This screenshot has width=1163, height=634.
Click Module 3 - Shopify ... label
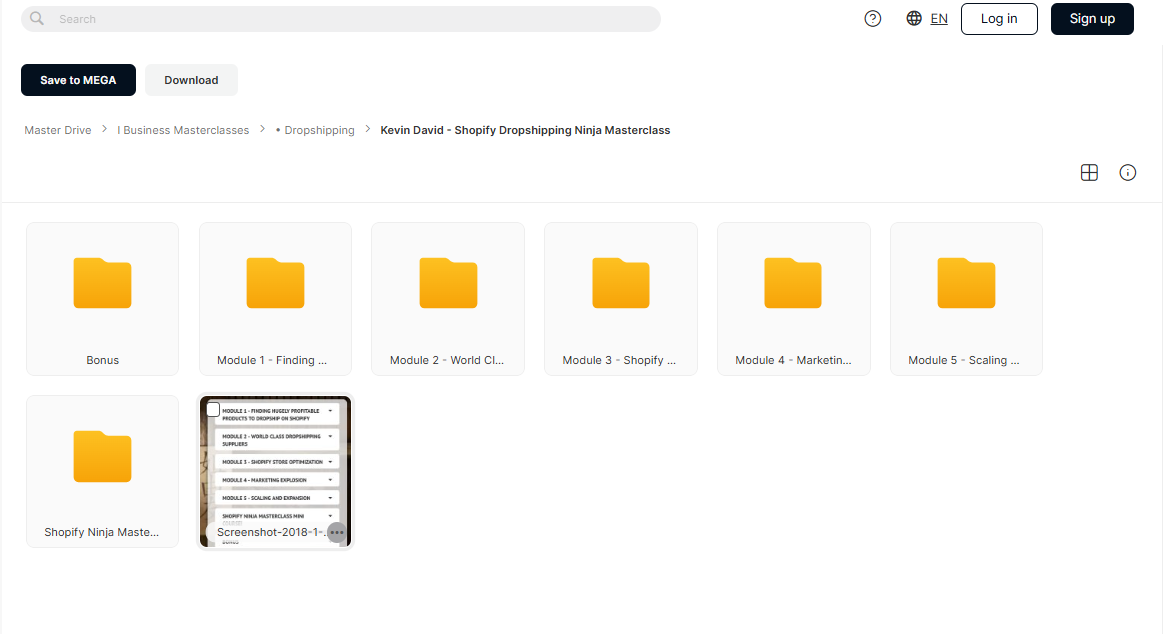pos(619,360)
